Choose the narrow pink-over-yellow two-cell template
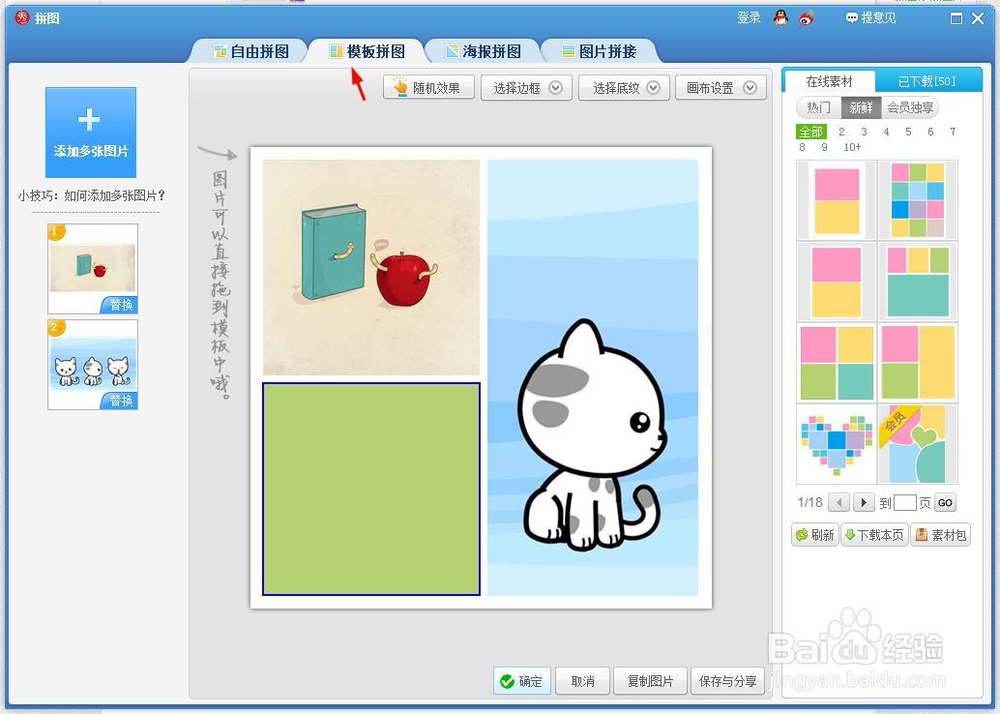The image size is (1000, 714). [836, 200]
